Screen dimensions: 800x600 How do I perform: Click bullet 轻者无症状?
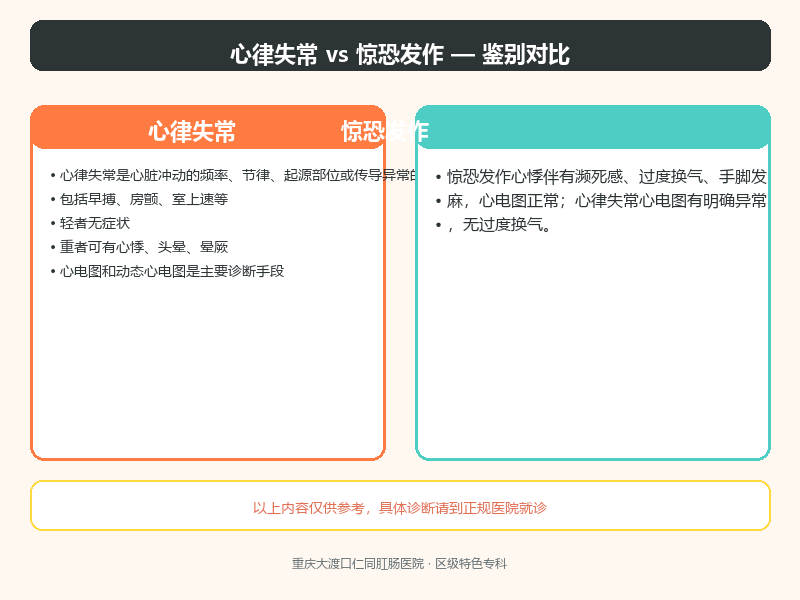pos(90,223)
